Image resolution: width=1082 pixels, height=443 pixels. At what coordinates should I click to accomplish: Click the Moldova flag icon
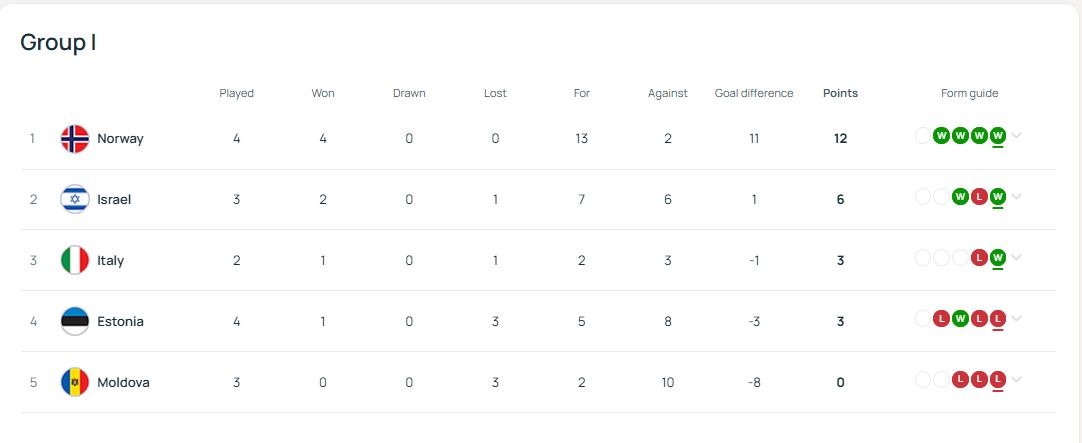(x=75, y=382)
